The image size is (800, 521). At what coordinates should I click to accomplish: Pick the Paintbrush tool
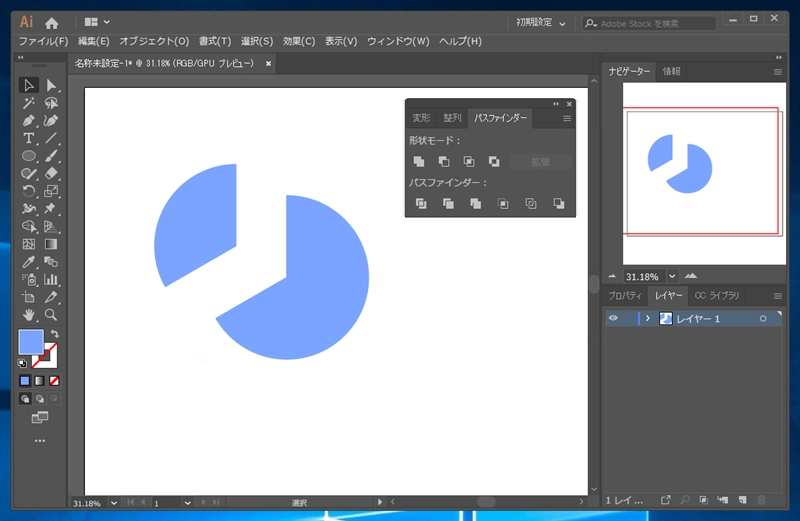pyautogui.click(x=51, y=156)
